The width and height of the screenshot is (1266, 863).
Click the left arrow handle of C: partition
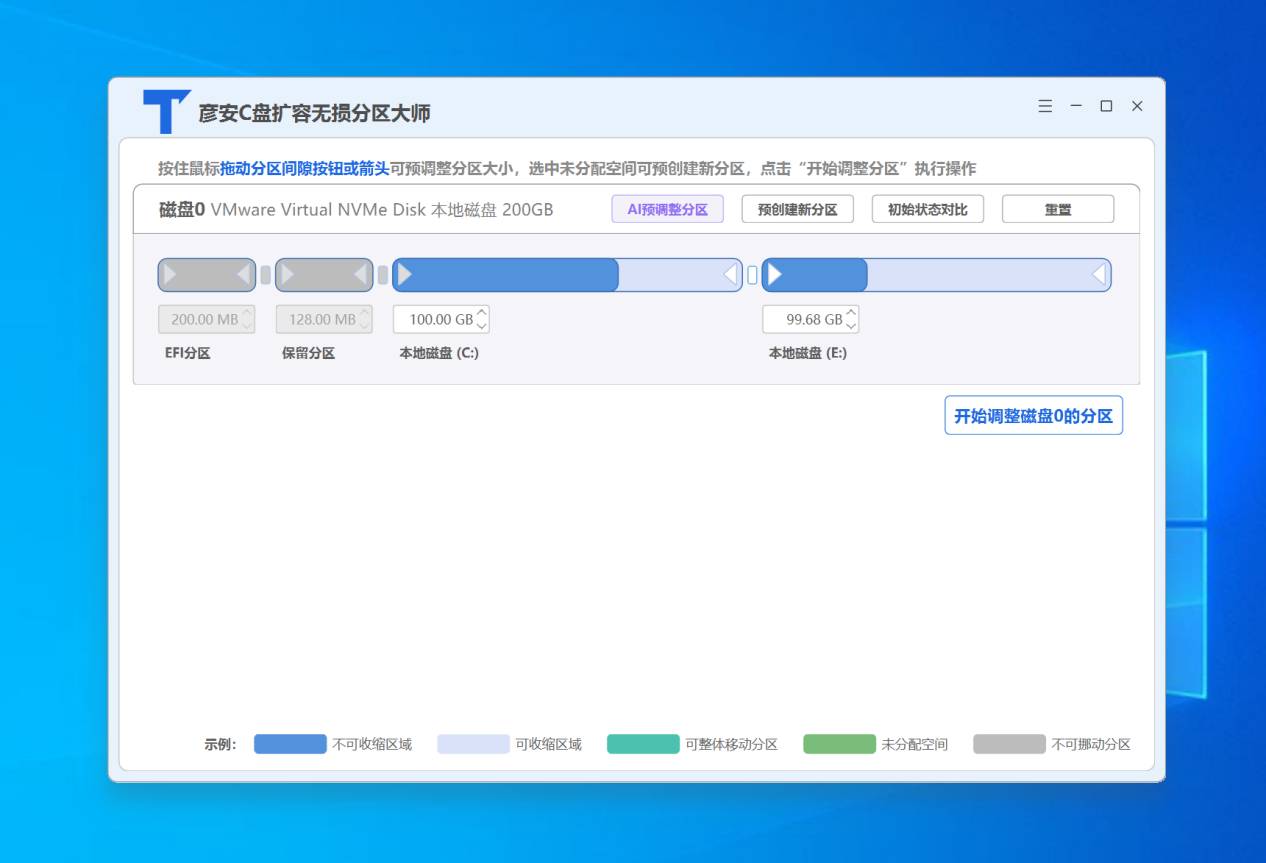[x=405, y=274]
